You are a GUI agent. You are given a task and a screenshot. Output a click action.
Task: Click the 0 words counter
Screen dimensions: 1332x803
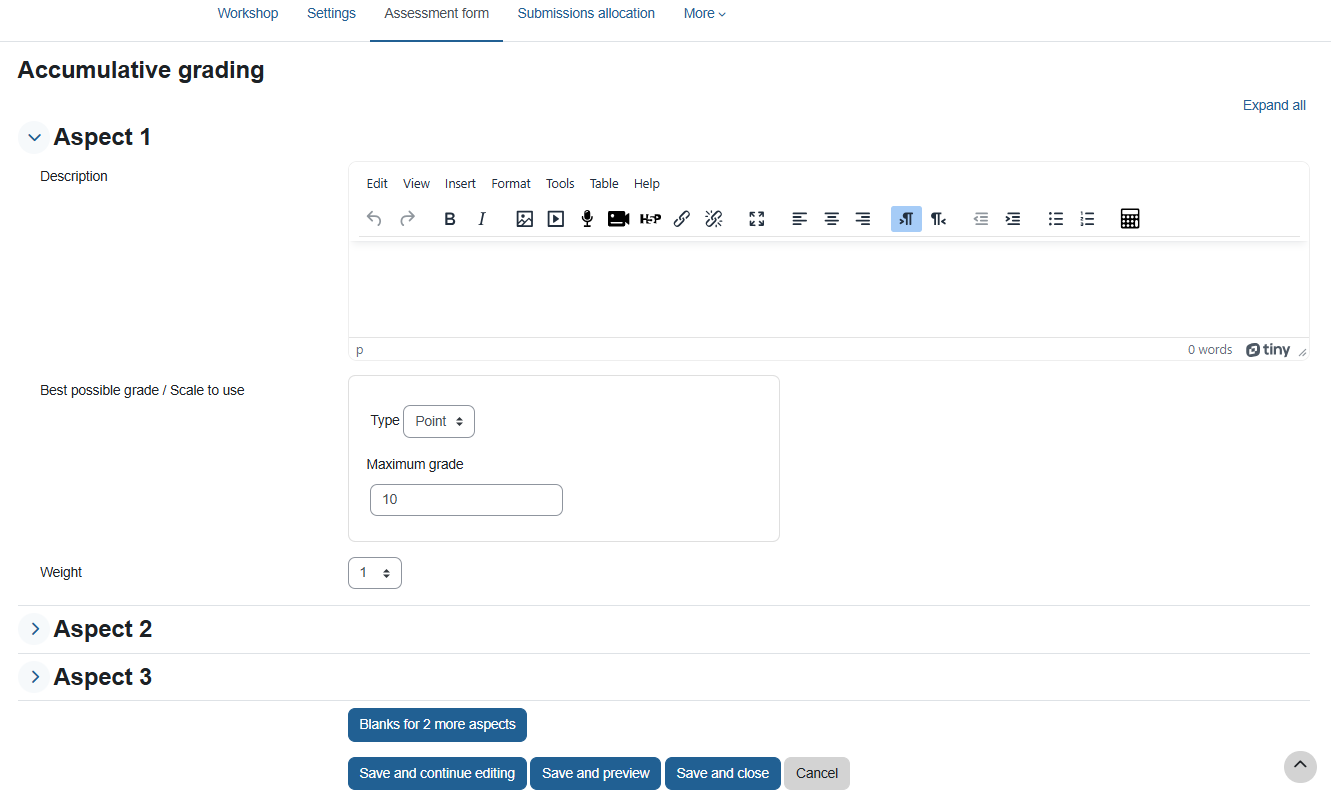tap(1210, 350)
